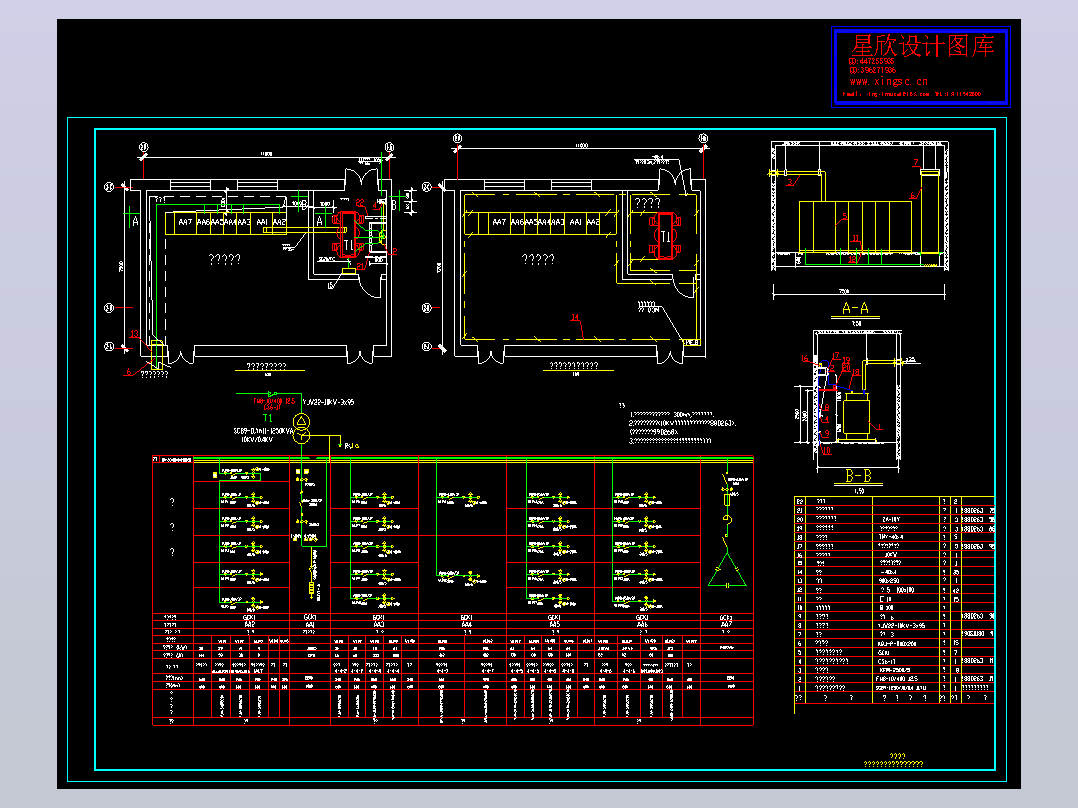Select the "AA2" cabinet in the left floor plan
Viewport: 1078px width, 808px height.
(279, 223)
